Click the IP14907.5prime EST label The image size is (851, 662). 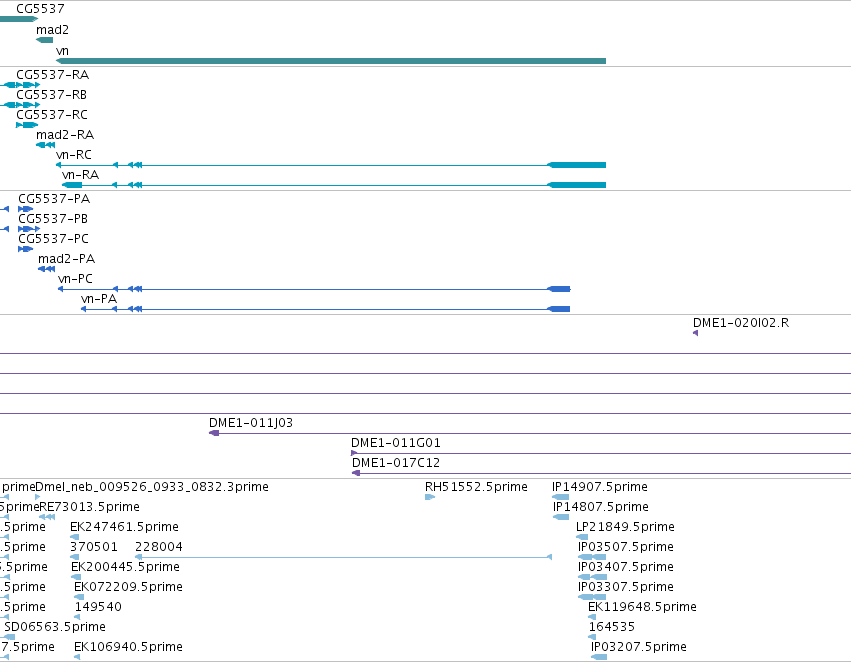[x=600, y=487]
